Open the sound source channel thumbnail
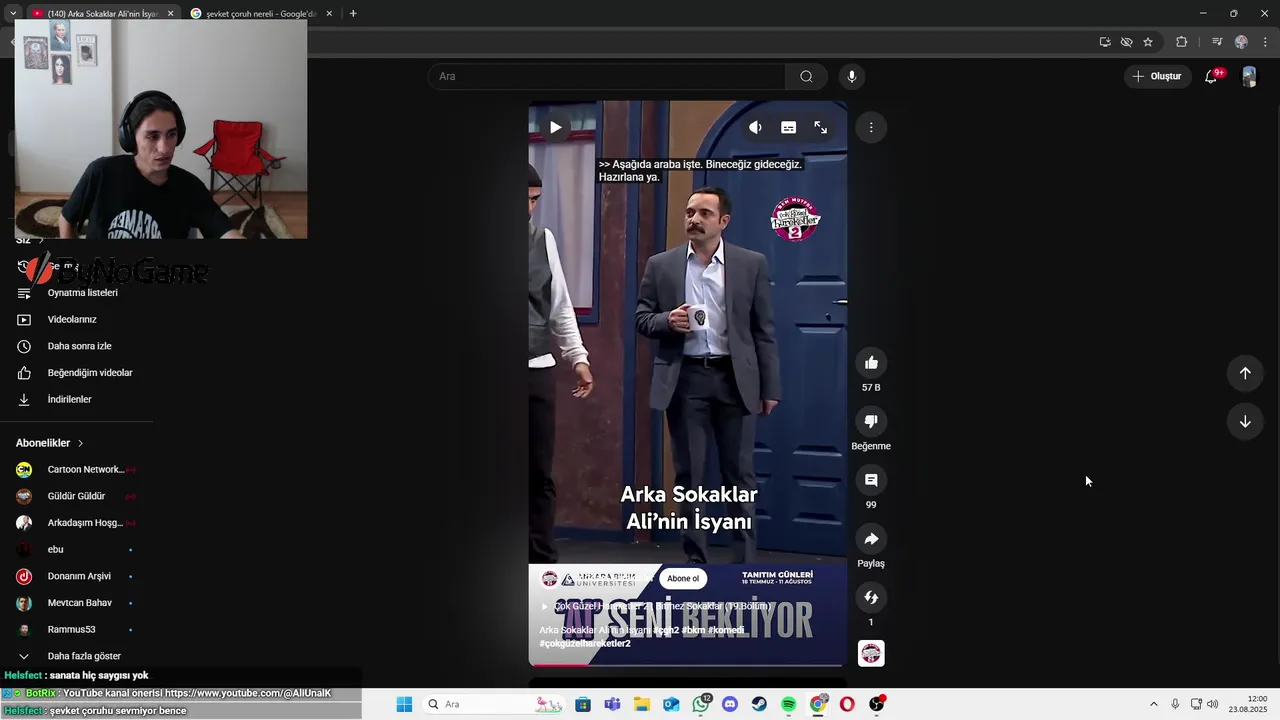Screen dimensions: 1280x720 pos(871,653)
